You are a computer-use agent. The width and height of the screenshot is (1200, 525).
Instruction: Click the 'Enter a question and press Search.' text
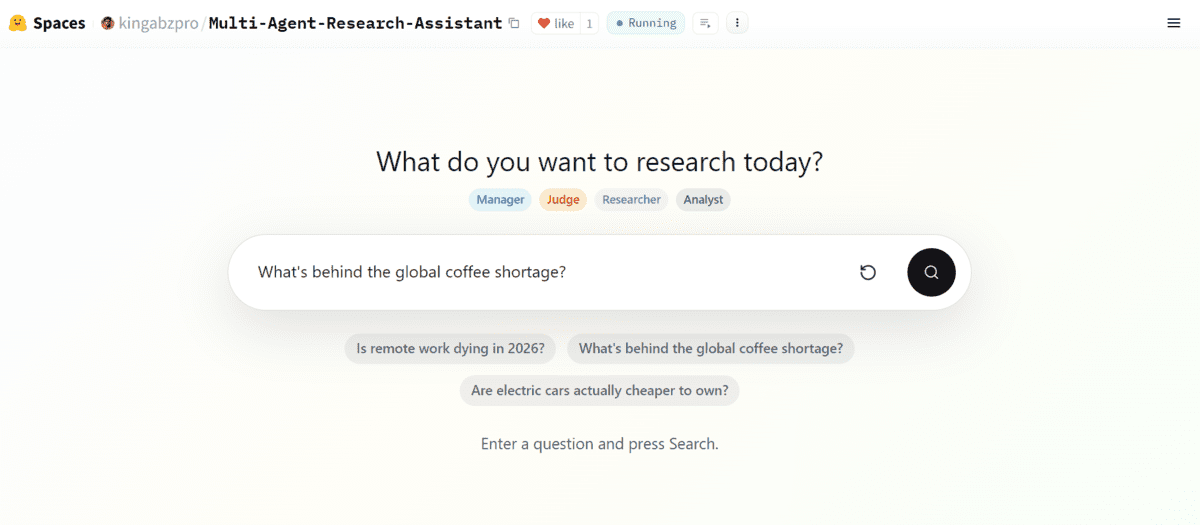pyautogui.click(x=600, y=444)
